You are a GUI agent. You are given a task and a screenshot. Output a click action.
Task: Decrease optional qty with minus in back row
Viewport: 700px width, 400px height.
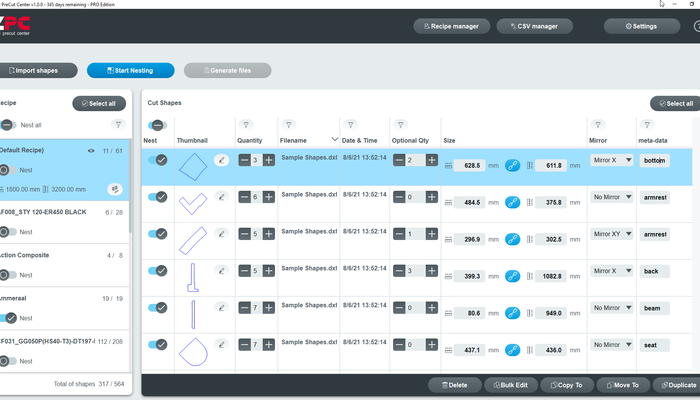pos(399,271)
